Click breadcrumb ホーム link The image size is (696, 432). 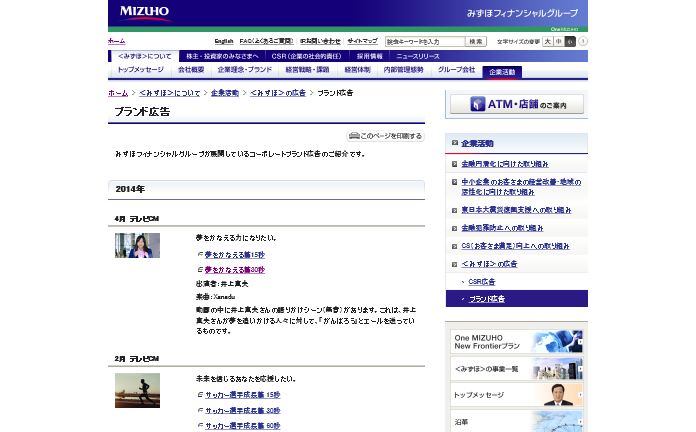pyautogui.click(x=118, y=93)
